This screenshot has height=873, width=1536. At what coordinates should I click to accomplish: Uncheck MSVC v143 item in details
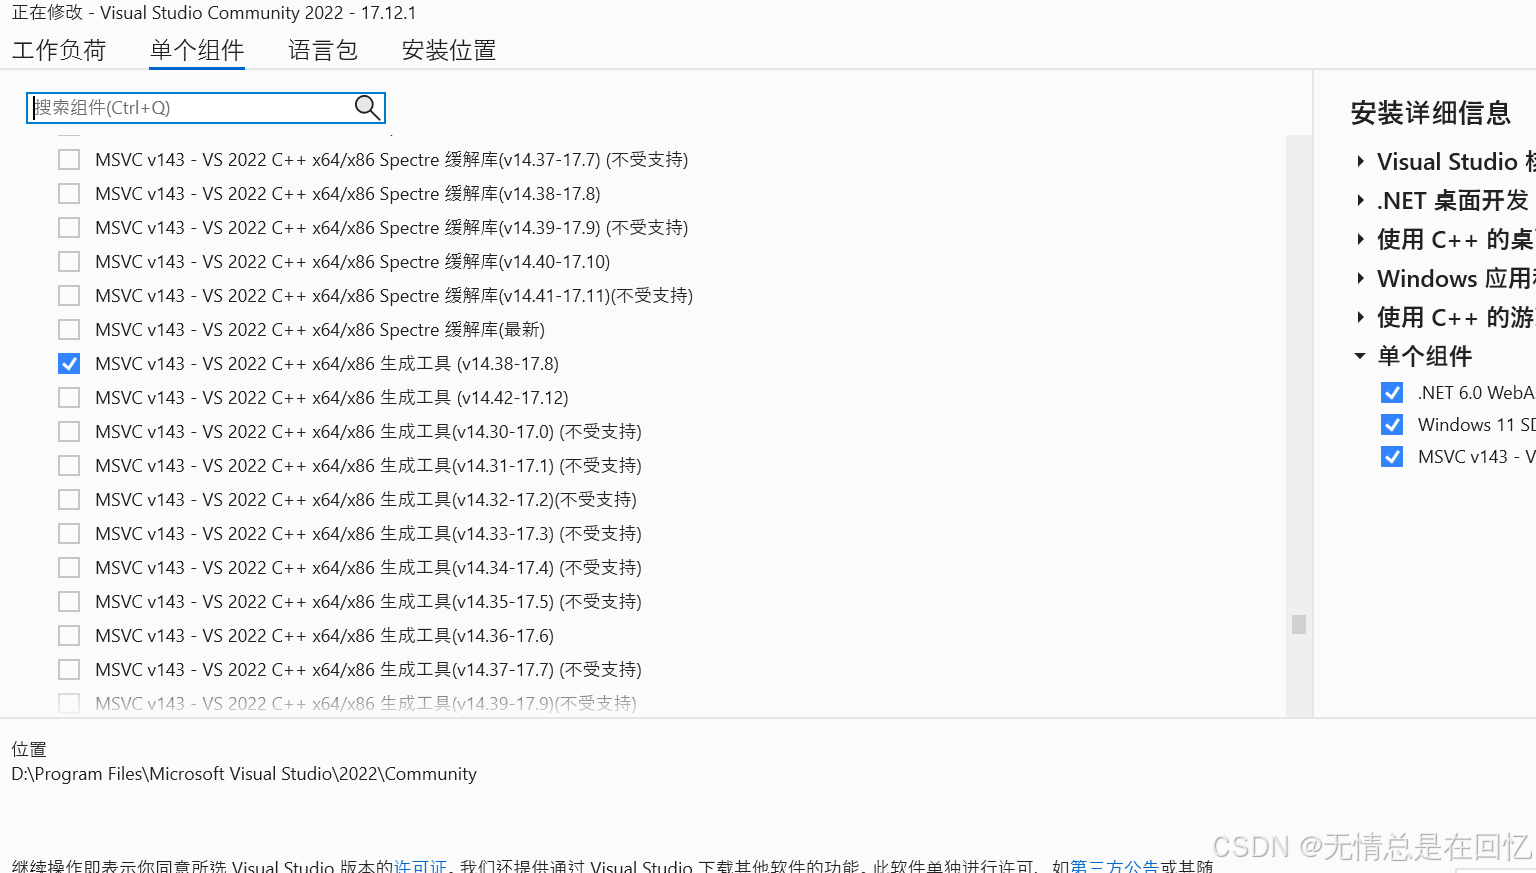(x=1392, y=457)
